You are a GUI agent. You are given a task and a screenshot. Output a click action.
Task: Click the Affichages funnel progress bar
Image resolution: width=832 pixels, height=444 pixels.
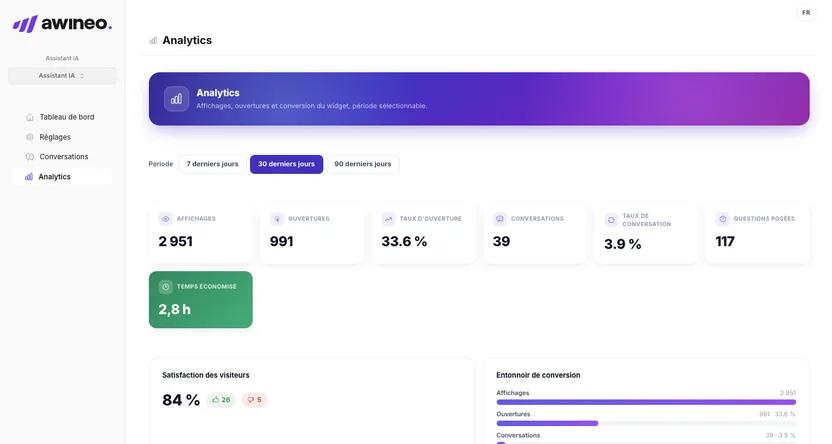point(646,402)
